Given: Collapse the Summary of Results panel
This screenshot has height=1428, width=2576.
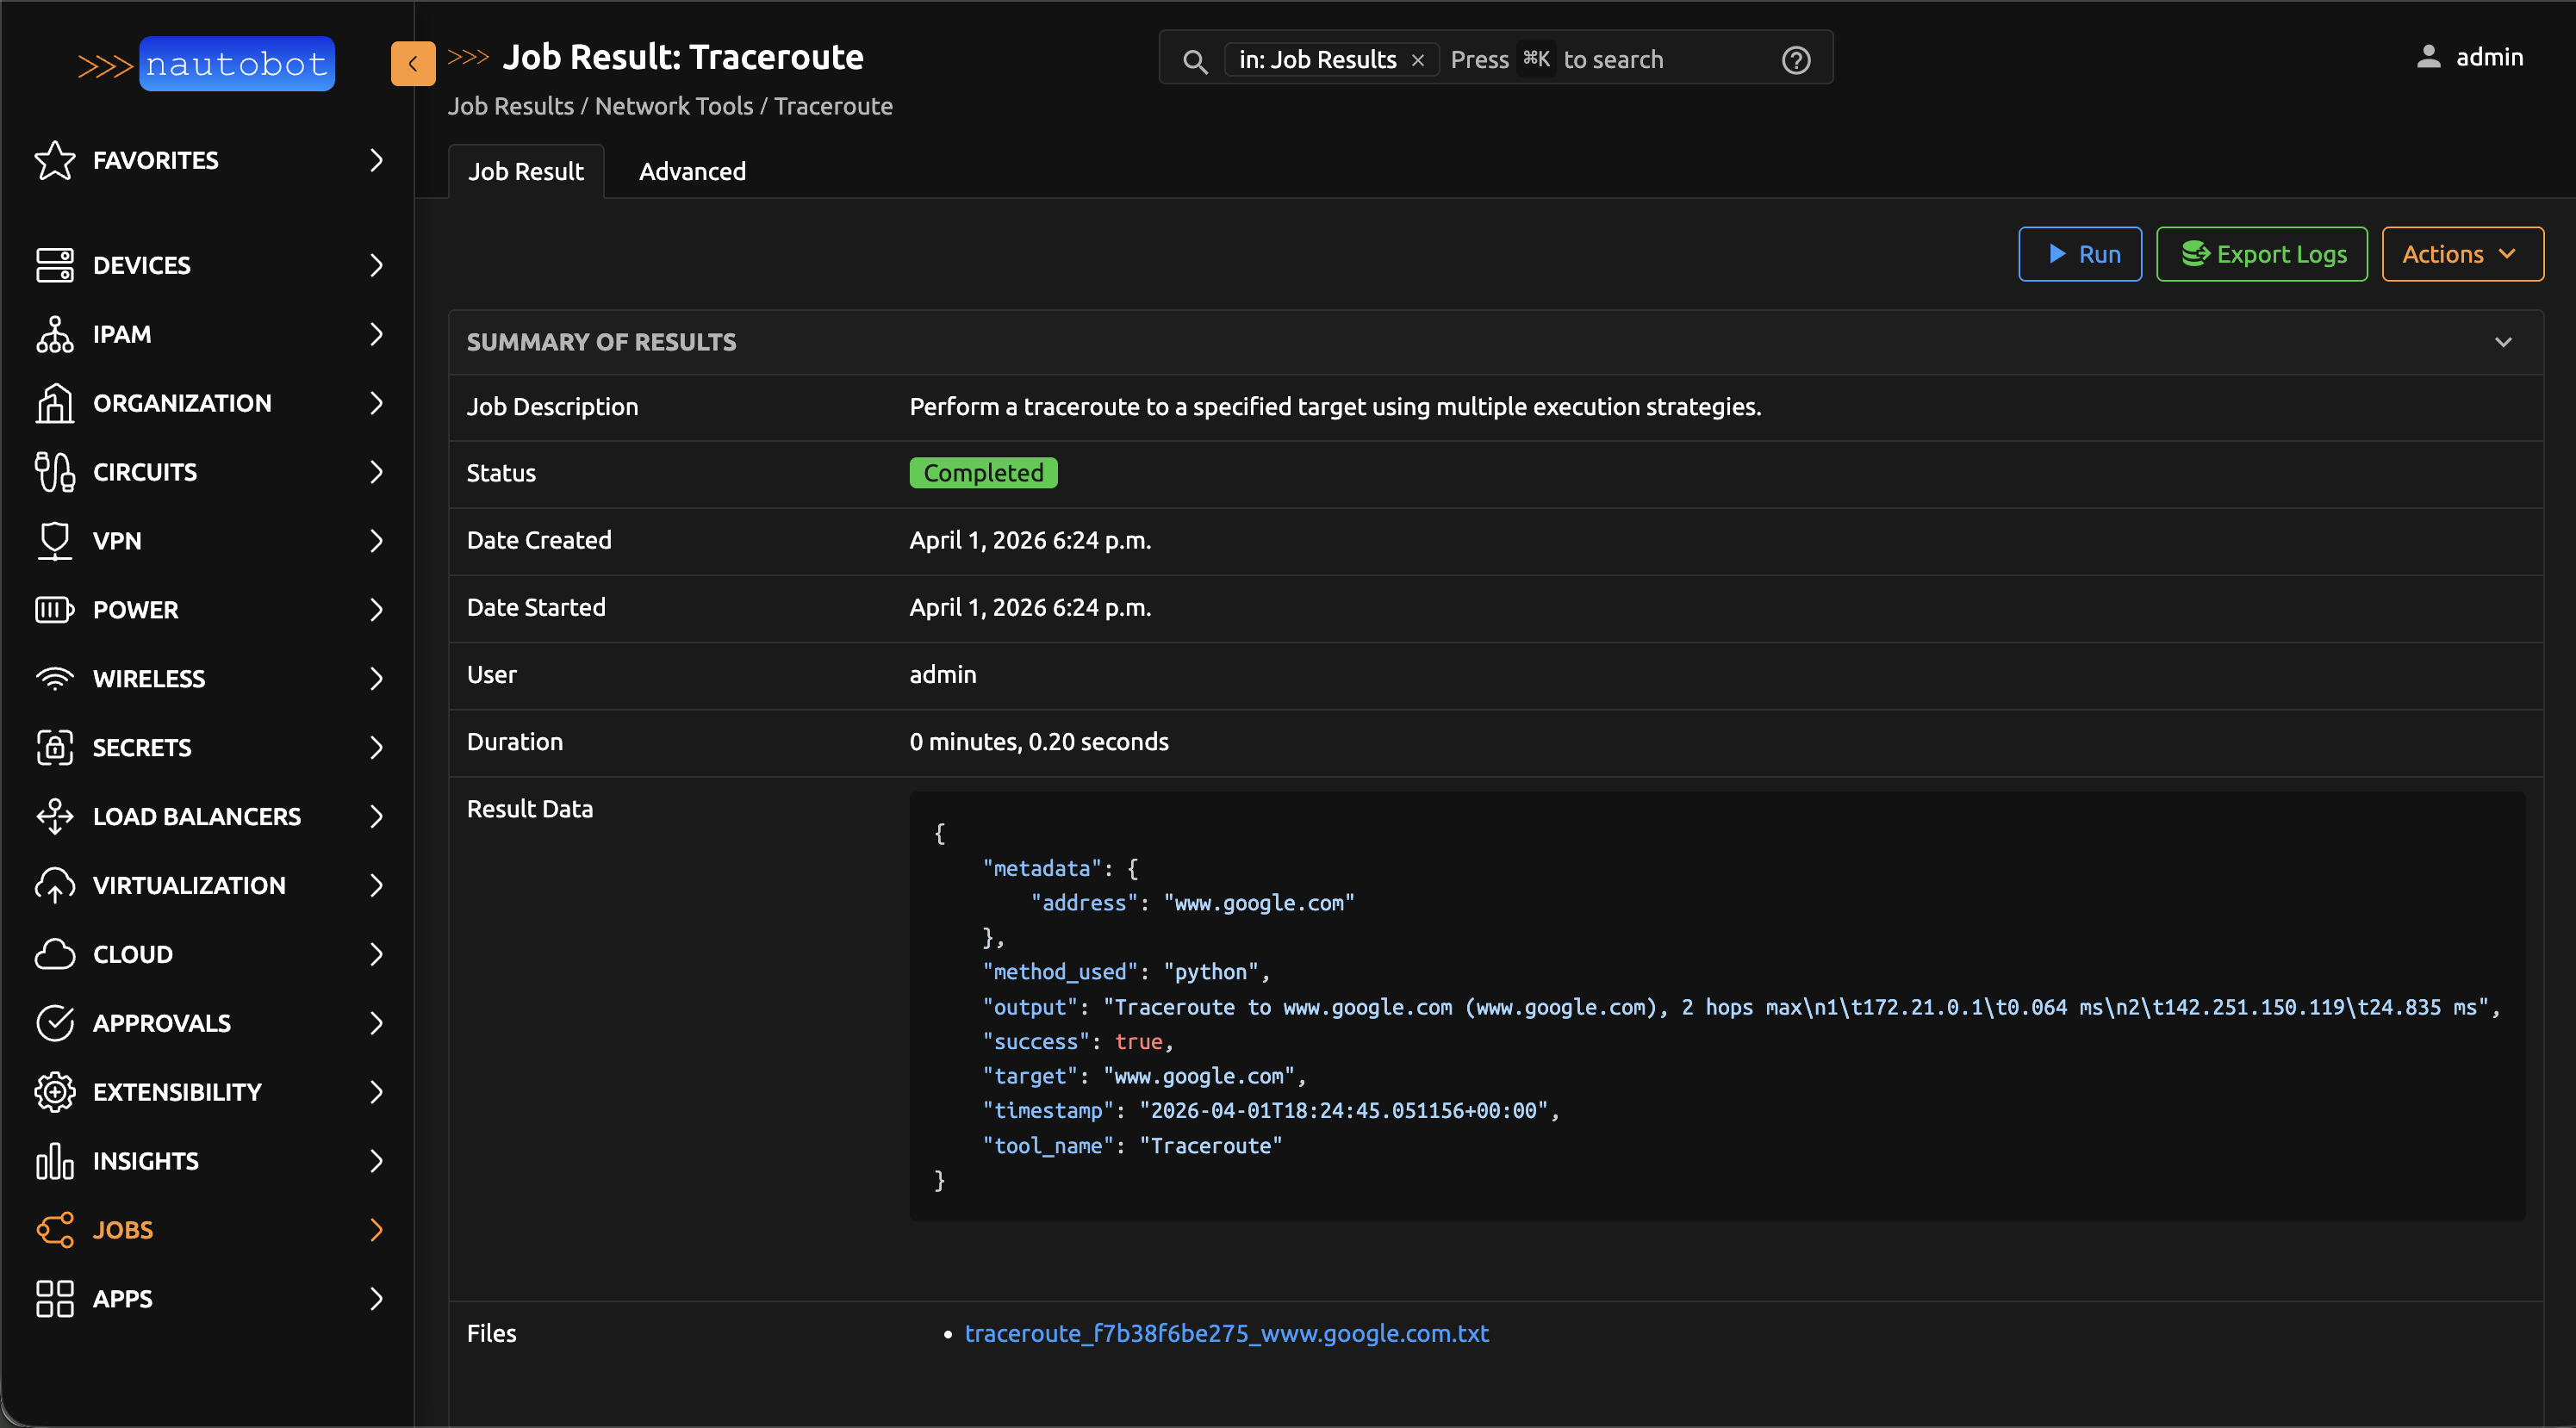Looking at the screenshot, I should click(x=2502, y=342).
